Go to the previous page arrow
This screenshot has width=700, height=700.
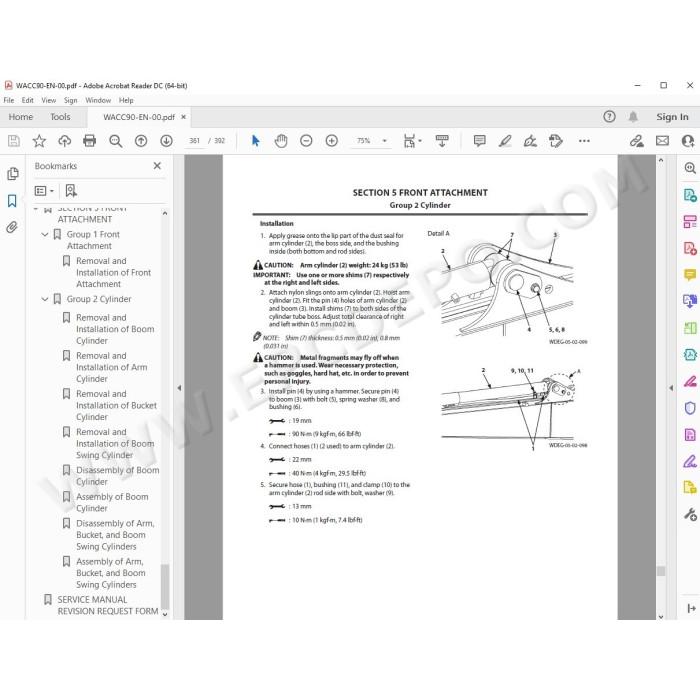(141, 141)
